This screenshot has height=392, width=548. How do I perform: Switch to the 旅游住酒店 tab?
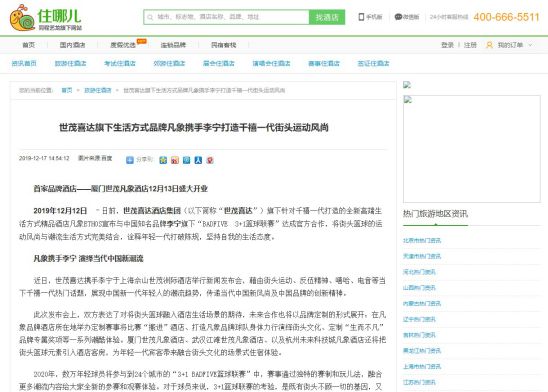point(71,63)
